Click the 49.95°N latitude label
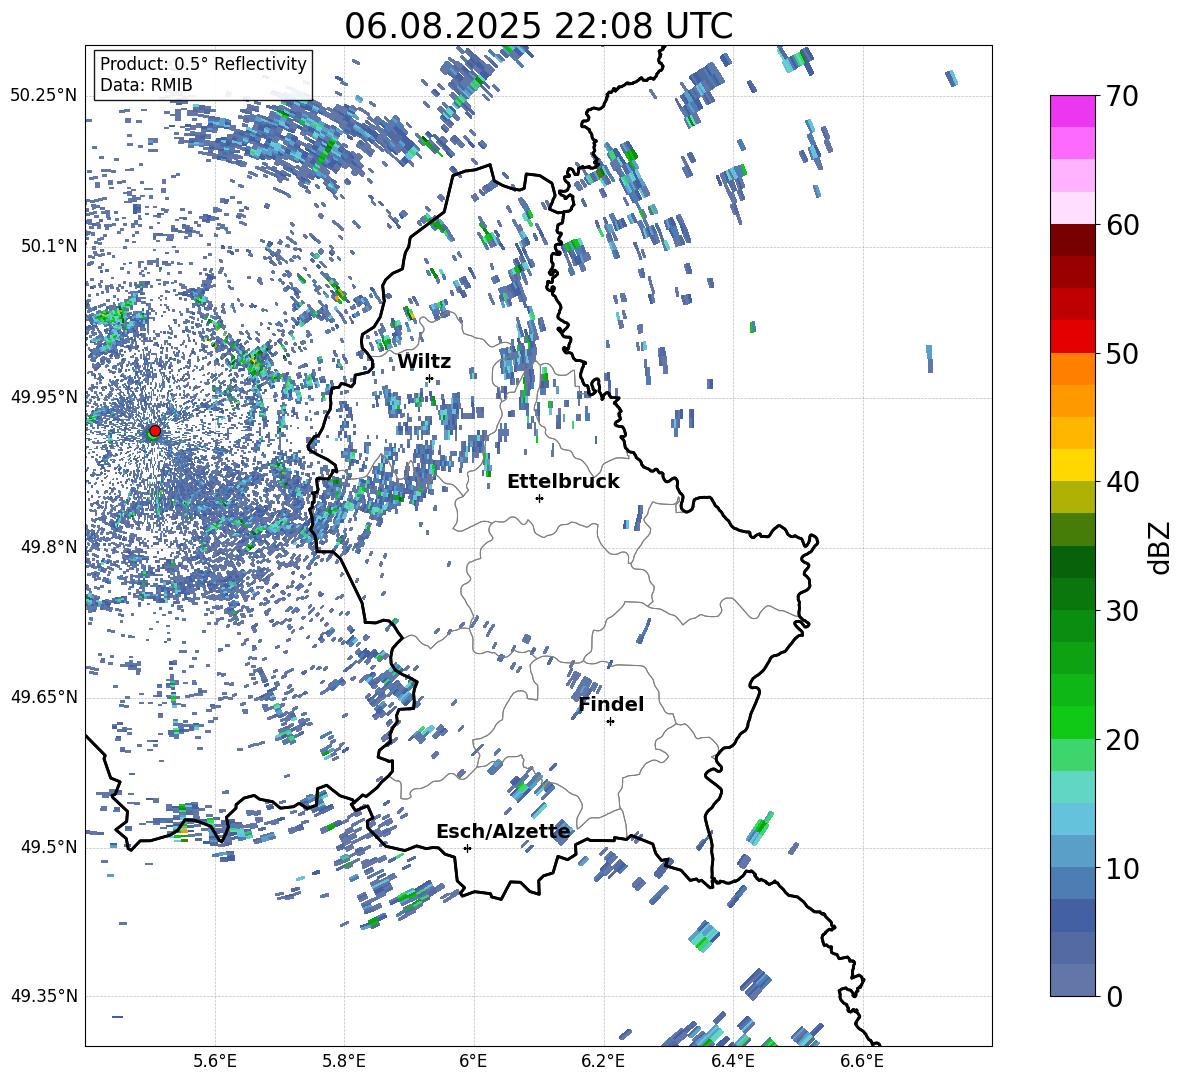Screen dimensions: 1184x1081 (44, 397)
